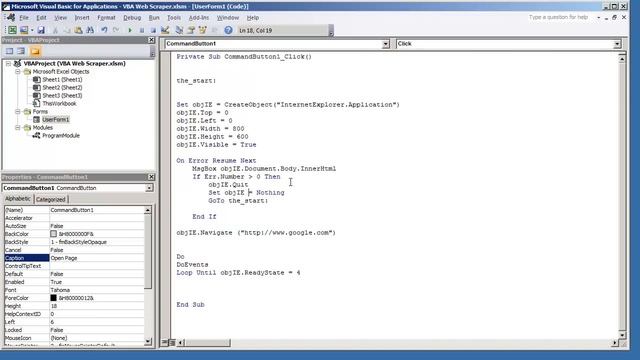The width and height of the screenshot is (640, 360).
Task: Click the Open Page caption value
Action: point(64,258)
